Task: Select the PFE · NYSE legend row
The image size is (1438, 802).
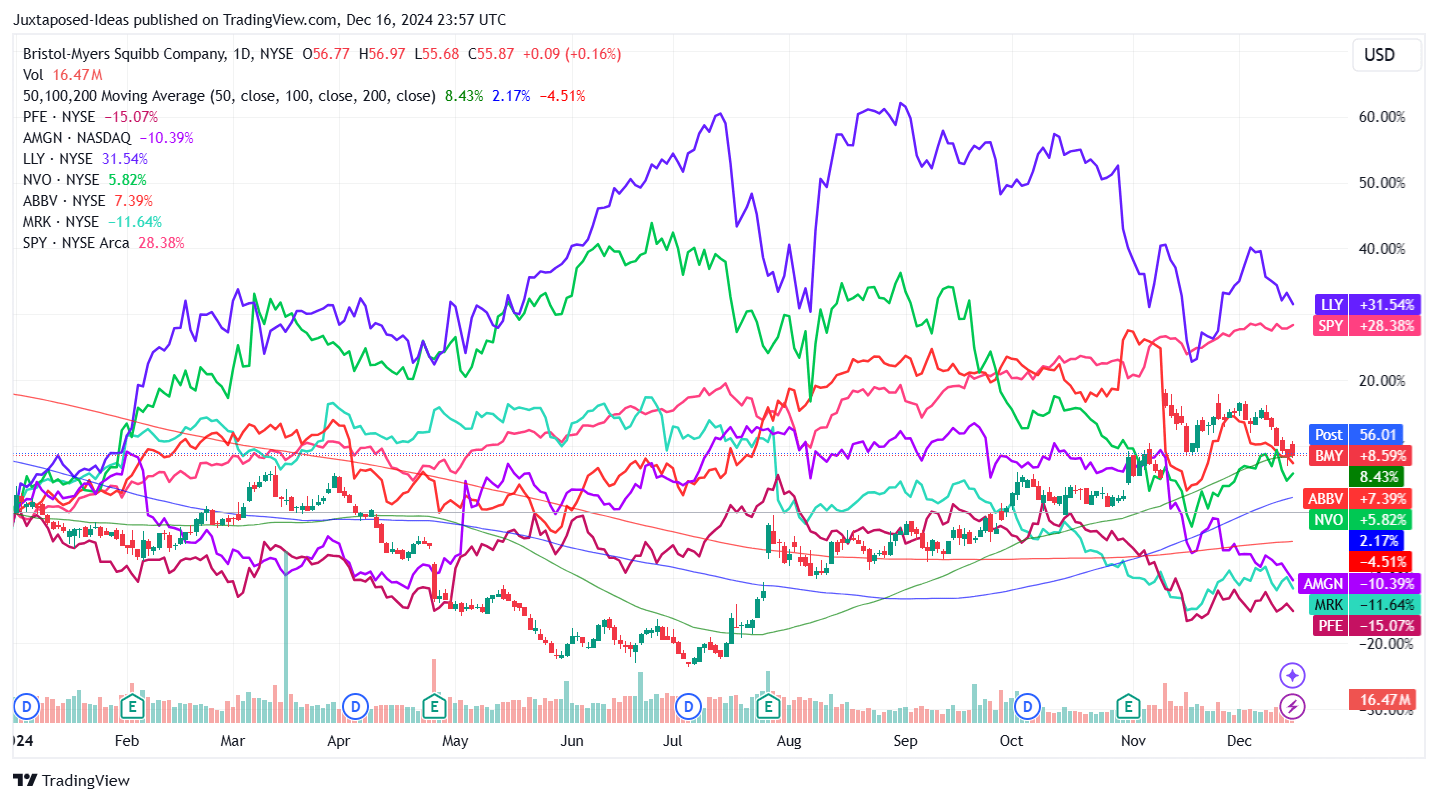Action: [90, 117]
